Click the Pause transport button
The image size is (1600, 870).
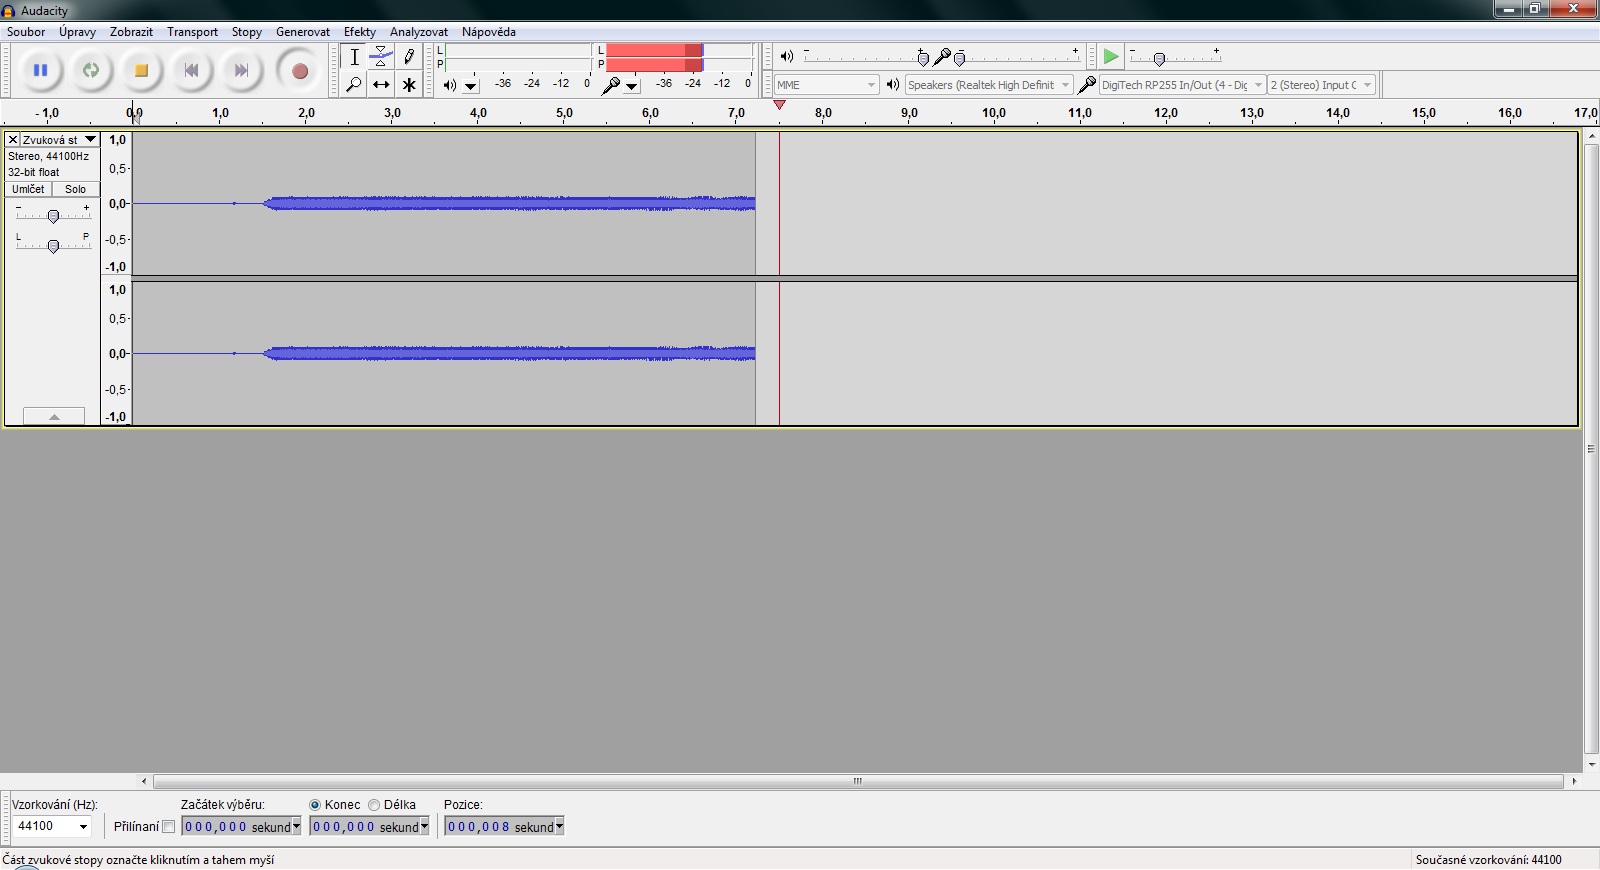[40, 71]
